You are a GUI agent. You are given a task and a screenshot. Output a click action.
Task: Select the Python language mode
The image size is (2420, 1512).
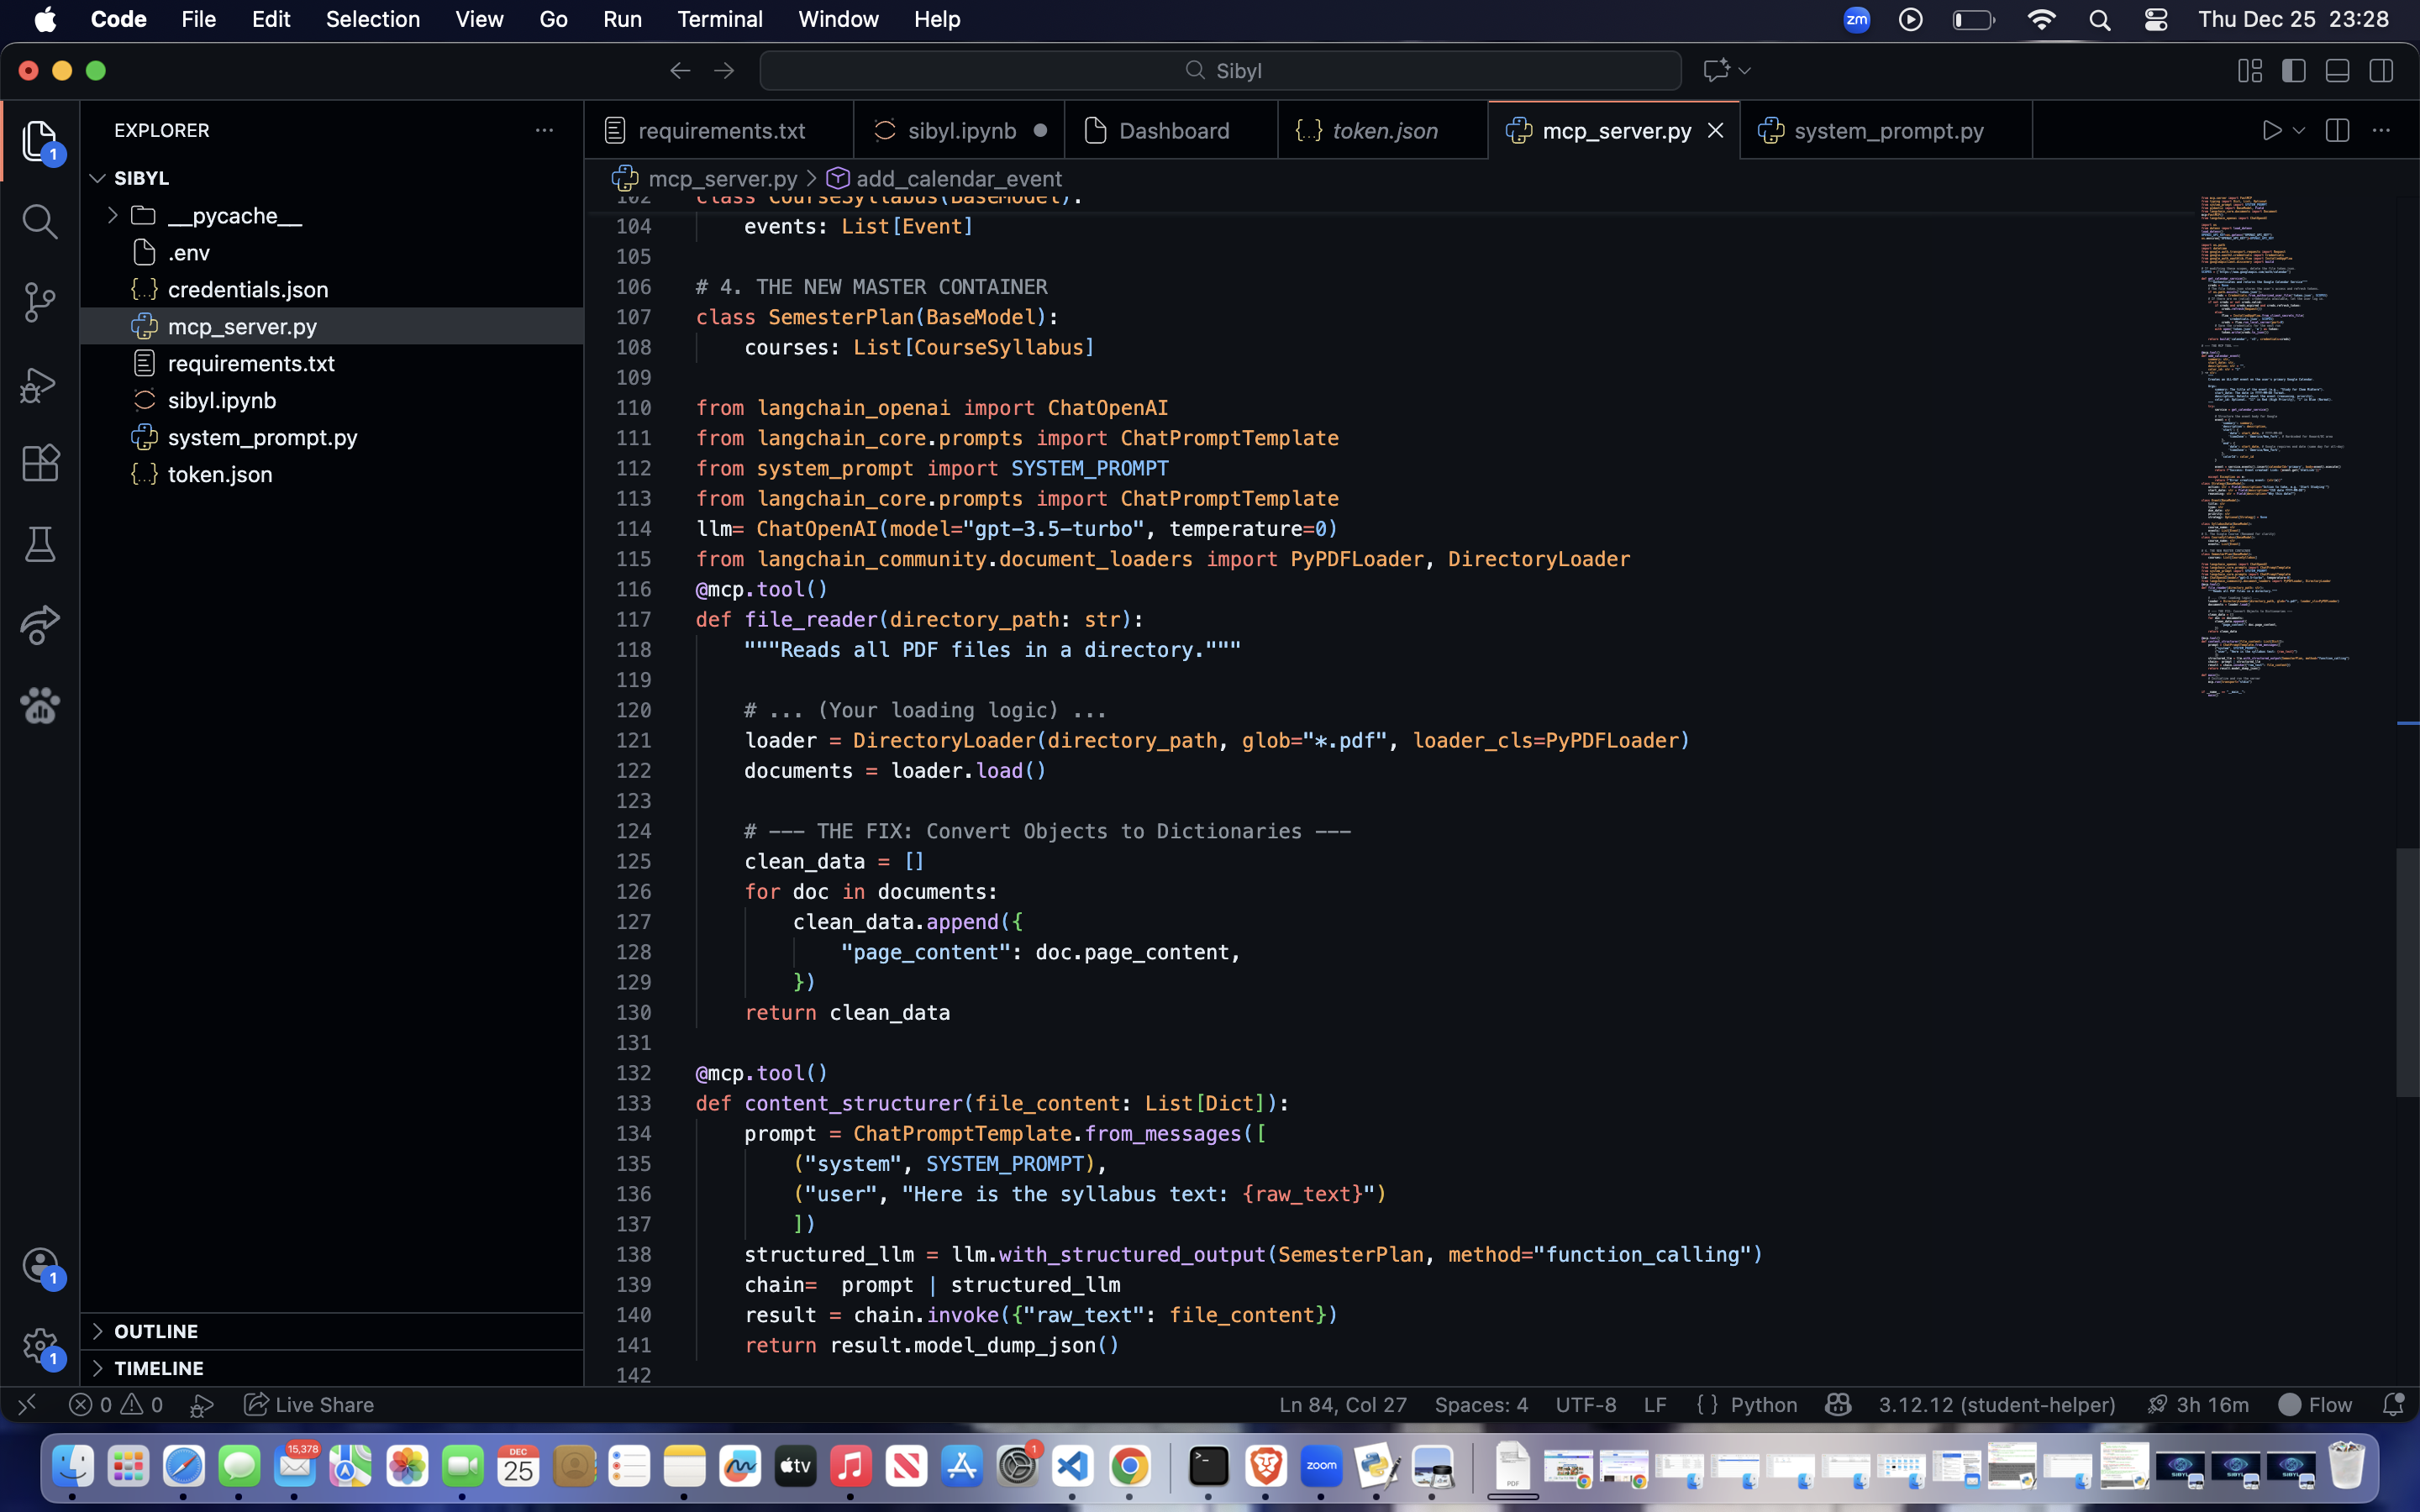pos(1763,1404)
